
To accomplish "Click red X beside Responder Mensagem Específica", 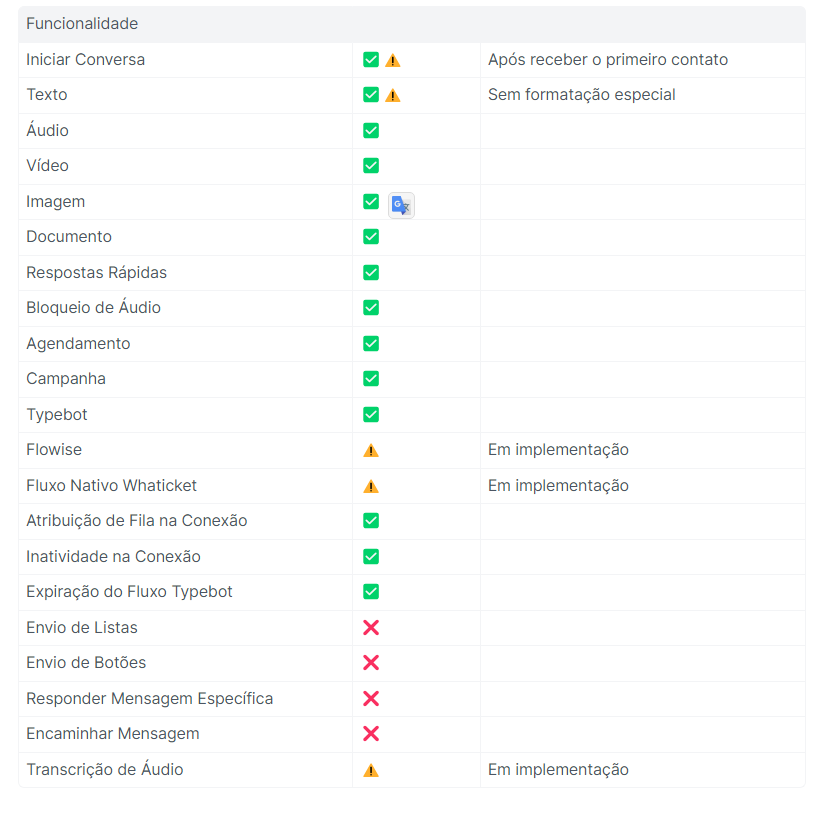I will click(371, 699).
